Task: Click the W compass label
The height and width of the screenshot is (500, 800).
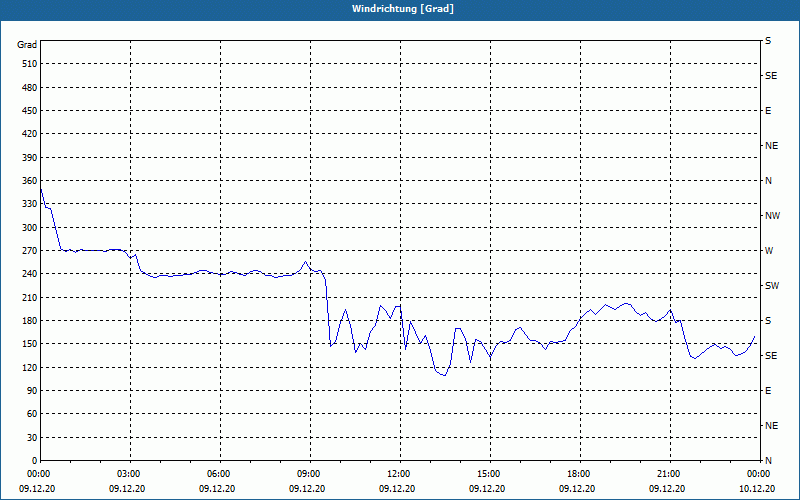Action: tap(769, 251)
